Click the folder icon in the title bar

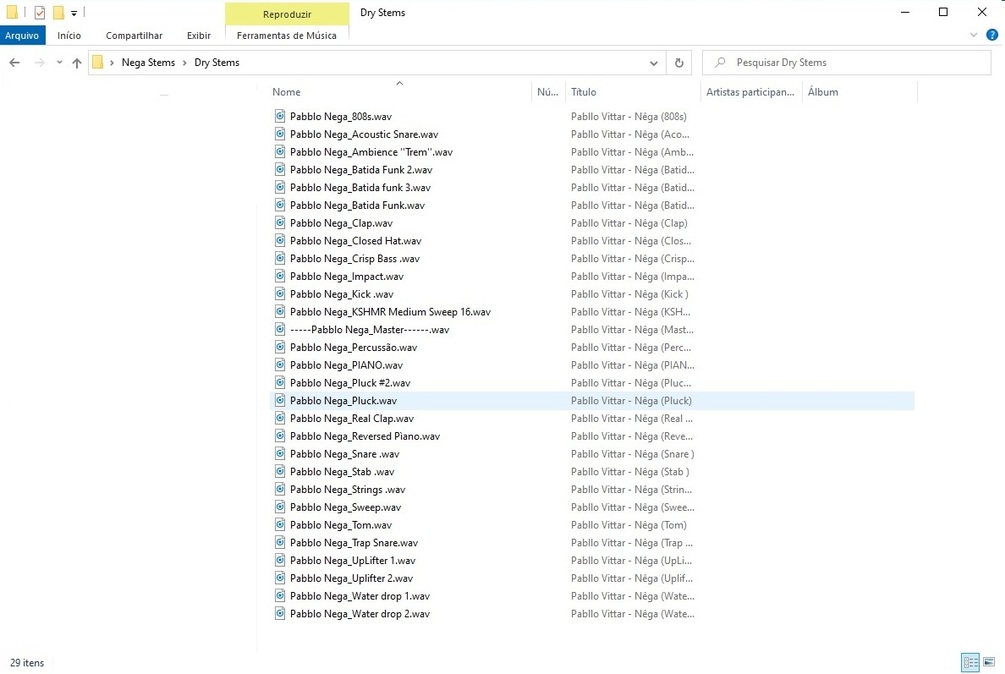tap(12, 12)
